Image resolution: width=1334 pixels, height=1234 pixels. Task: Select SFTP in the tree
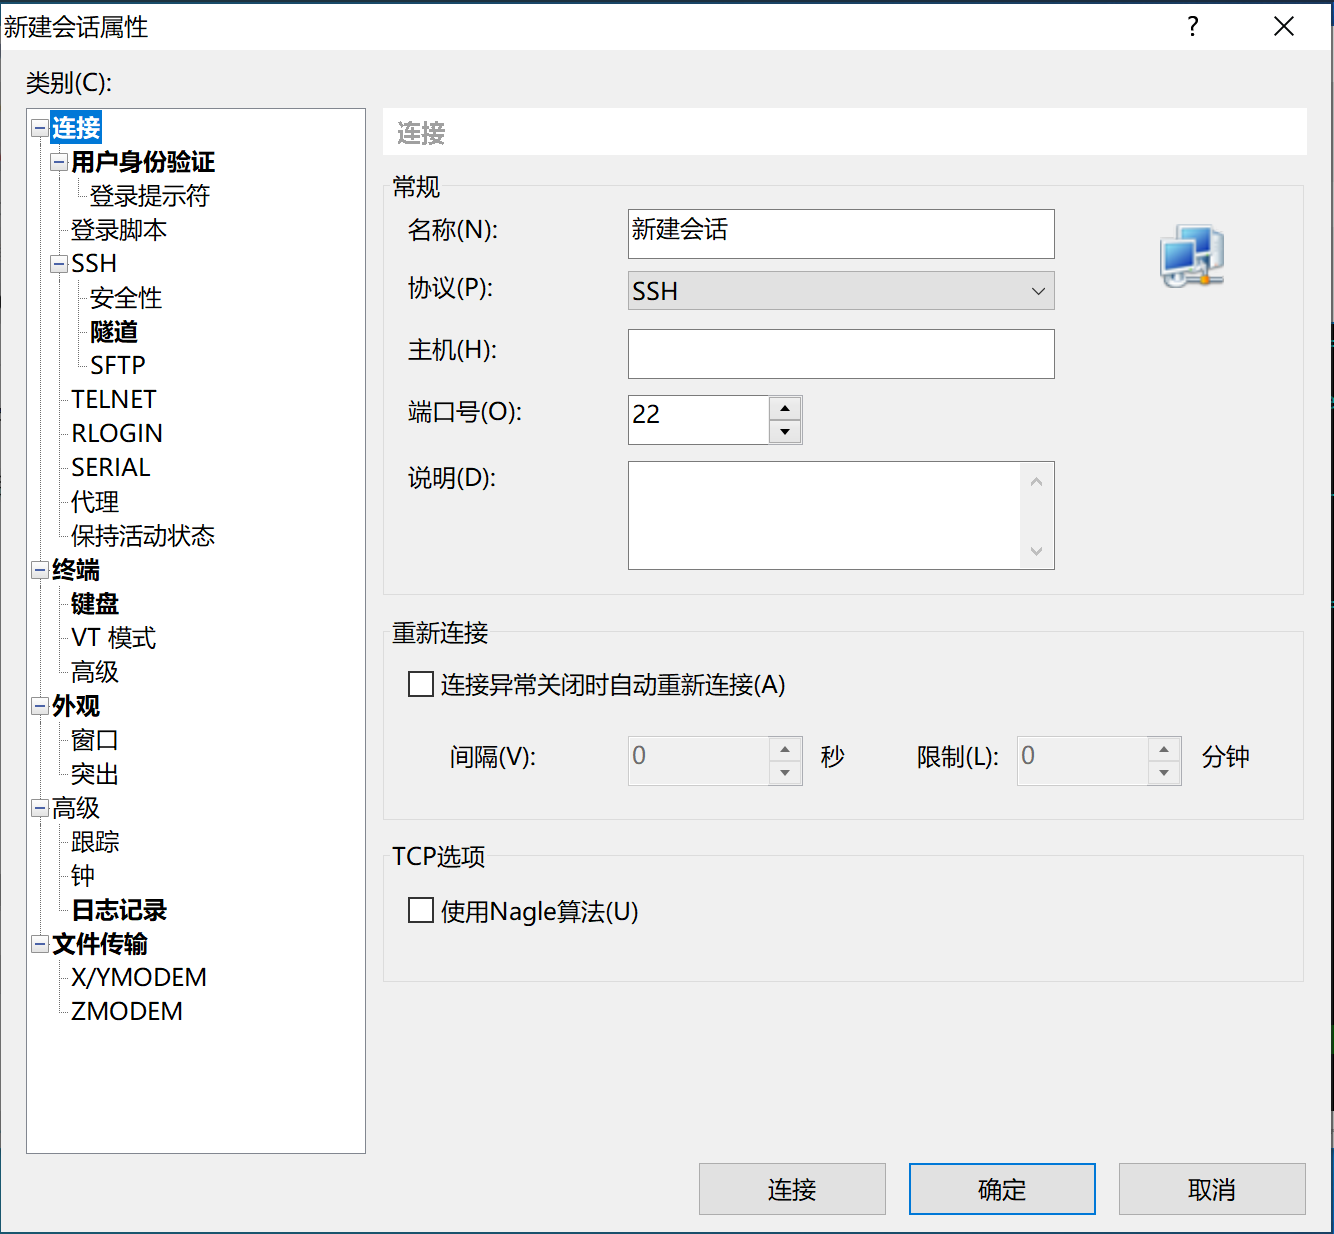click(x=118, y=366)
